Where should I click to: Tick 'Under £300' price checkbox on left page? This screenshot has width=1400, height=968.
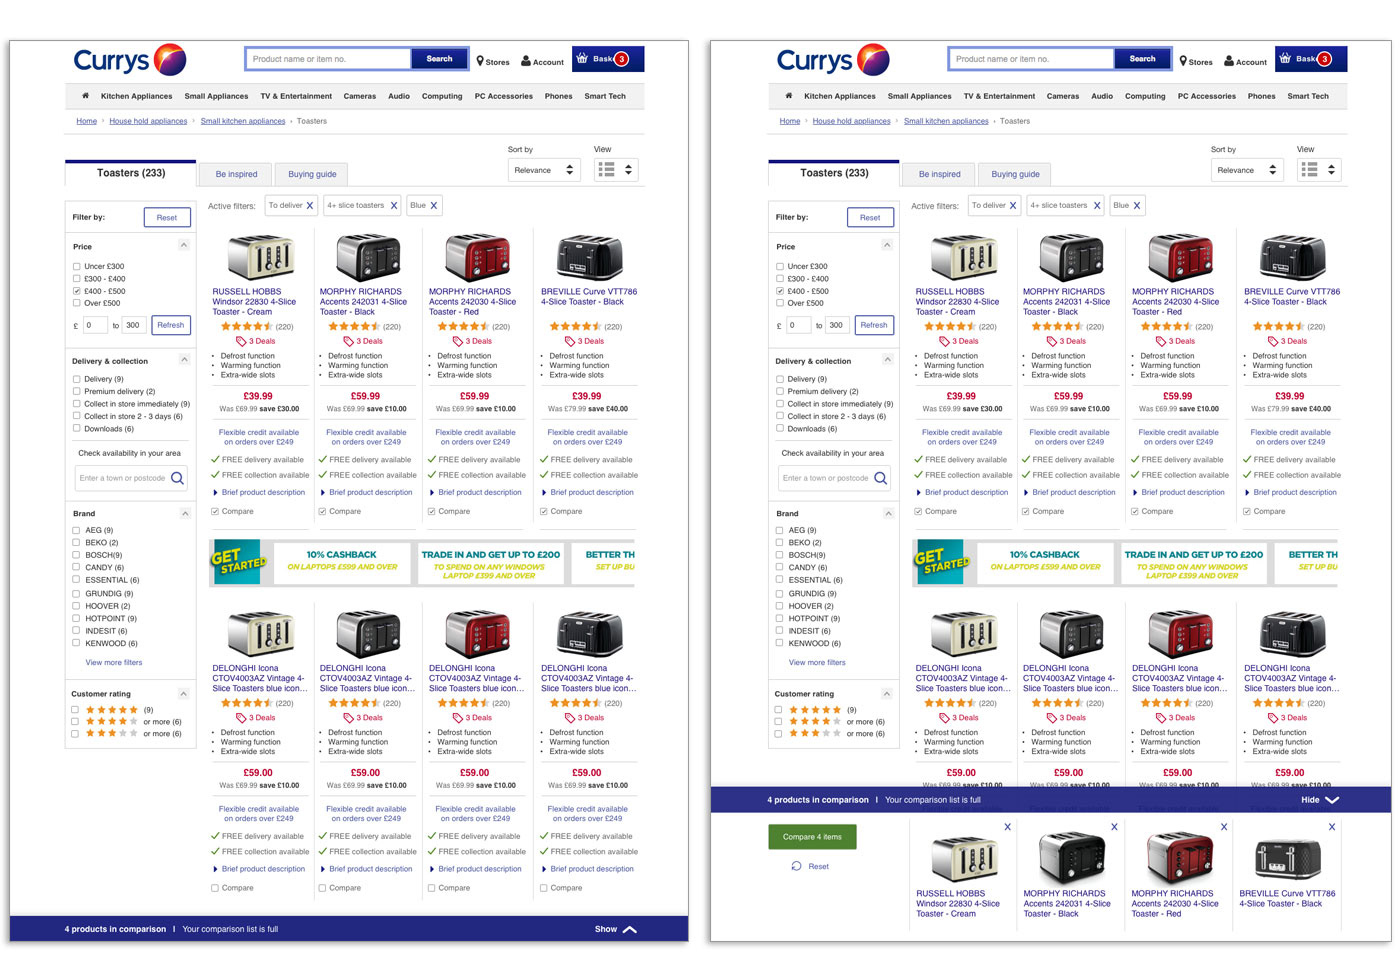[x=77, y=266]
